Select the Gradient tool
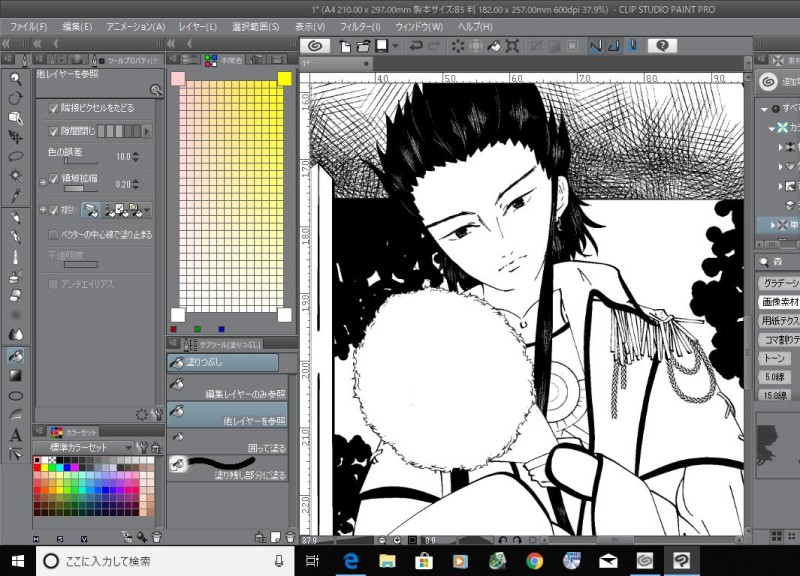 (16, 376)
